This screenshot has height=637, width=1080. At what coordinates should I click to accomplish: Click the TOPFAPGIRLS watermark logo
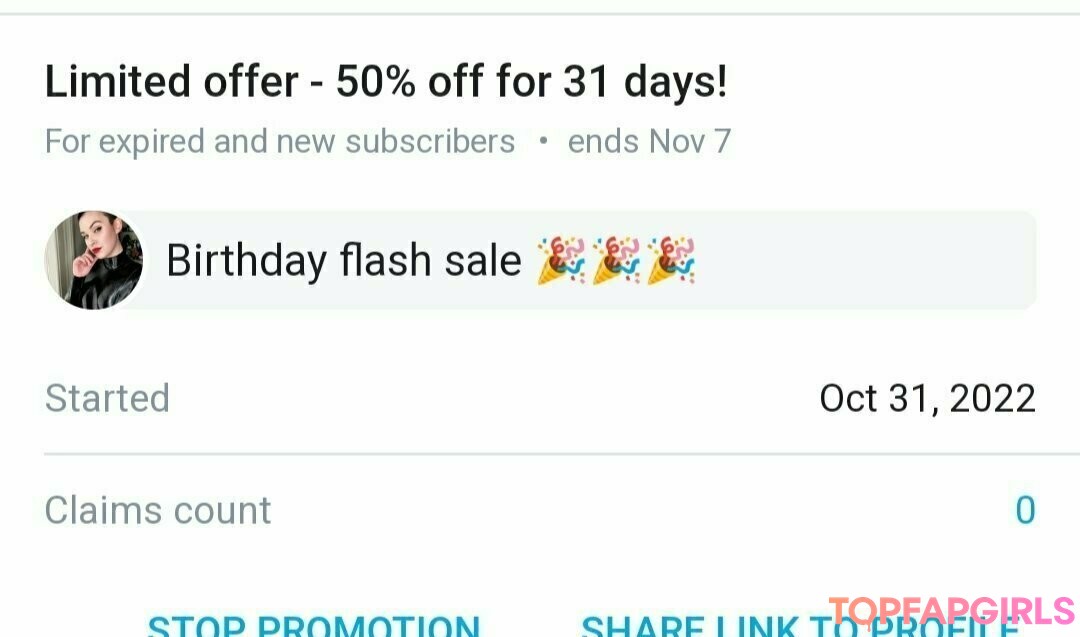click(x=952, y=612)
